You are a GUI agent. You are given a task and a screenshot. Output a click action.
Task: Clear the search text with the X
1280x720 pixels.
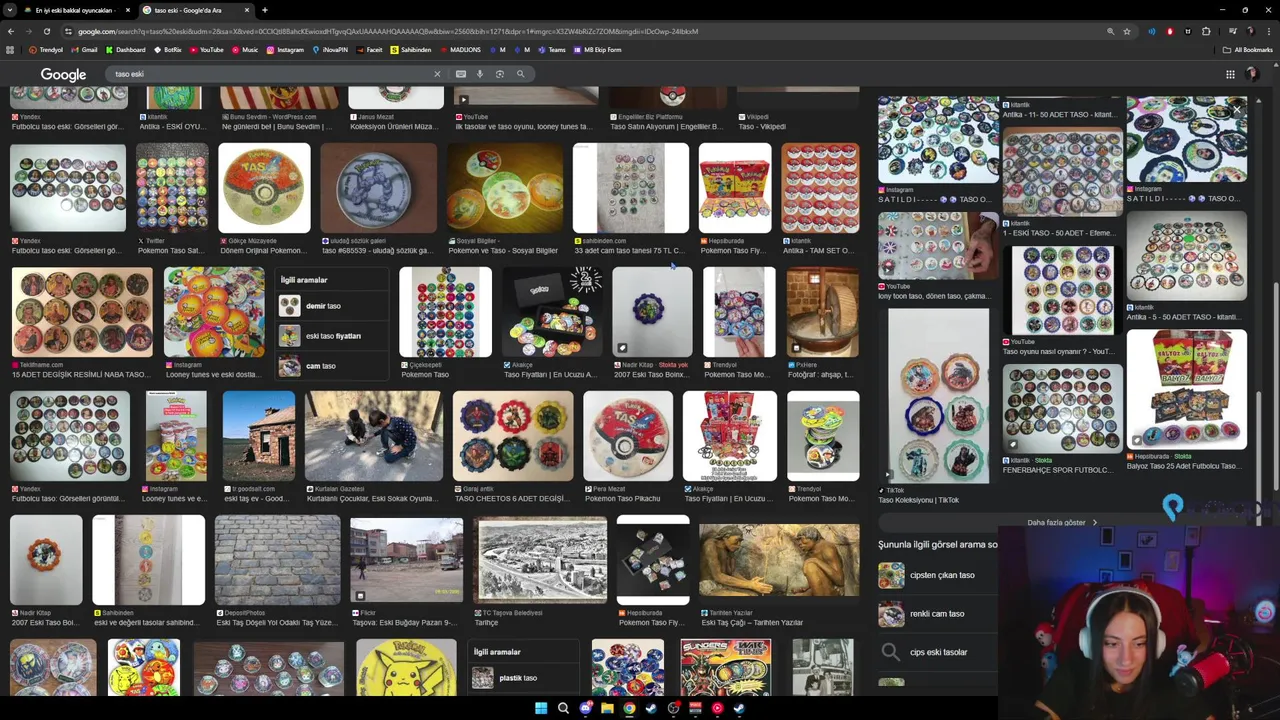437,74
